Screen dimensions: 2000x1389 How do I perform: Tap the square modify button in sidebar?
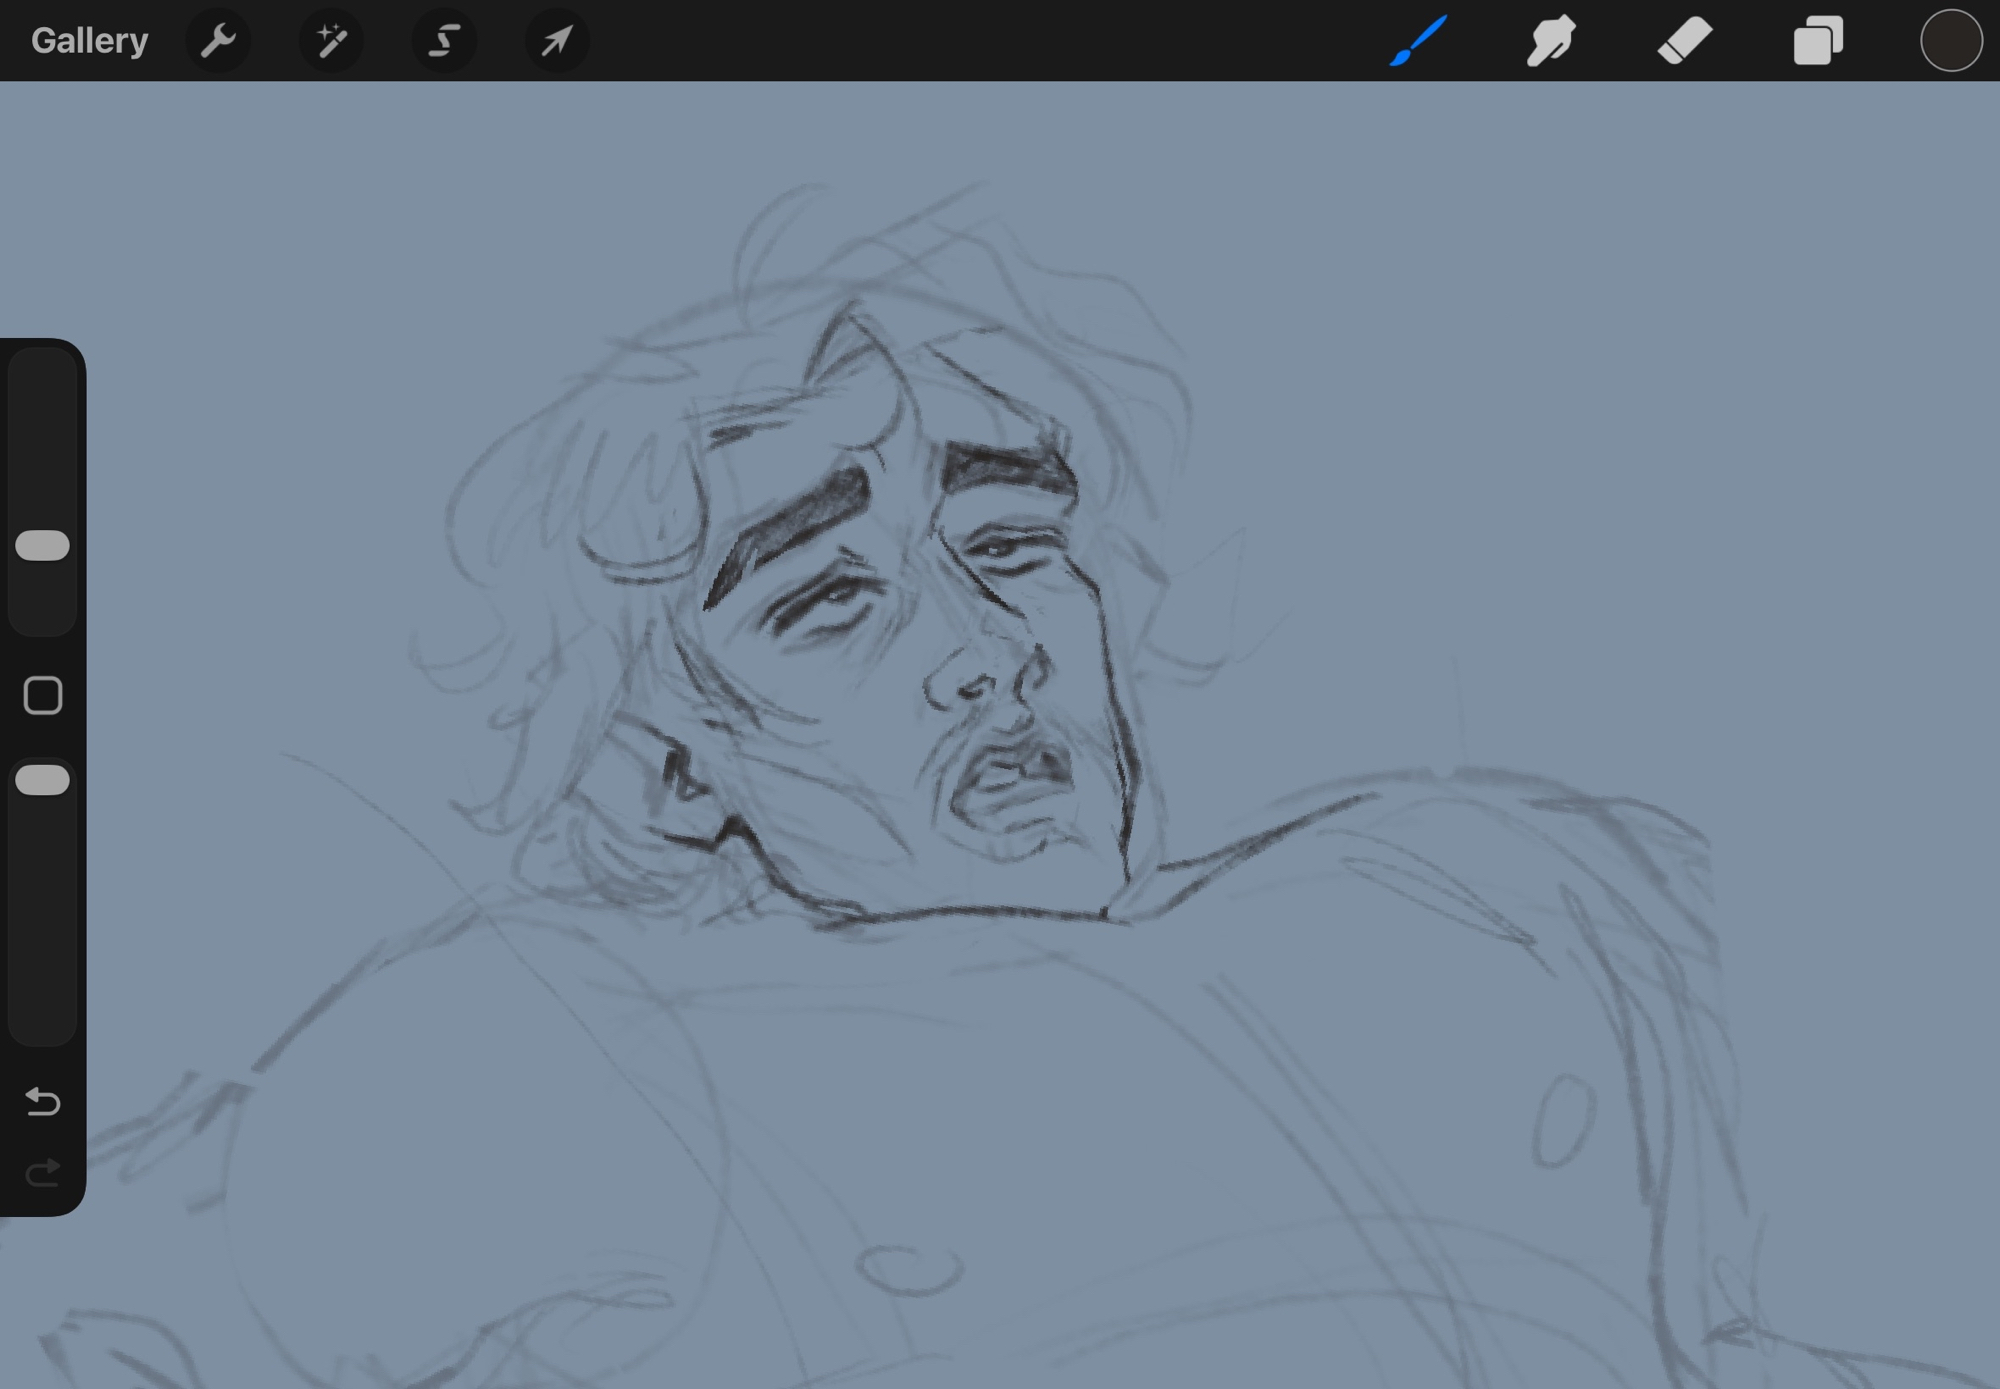(x=43, y=696)
